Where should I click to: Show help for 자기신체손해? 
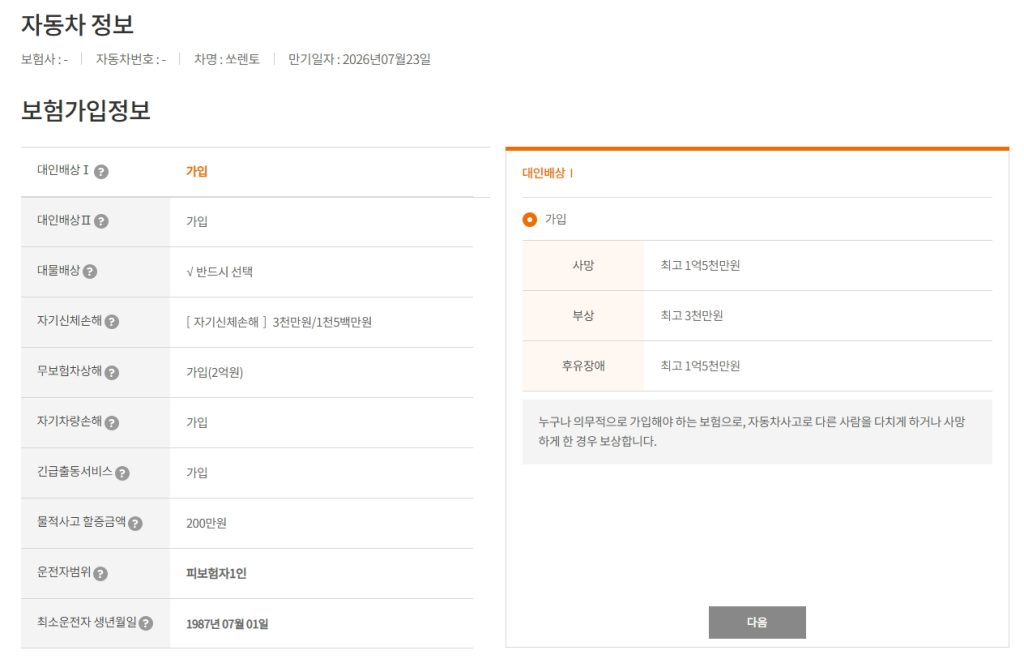[x=112, y=322]
